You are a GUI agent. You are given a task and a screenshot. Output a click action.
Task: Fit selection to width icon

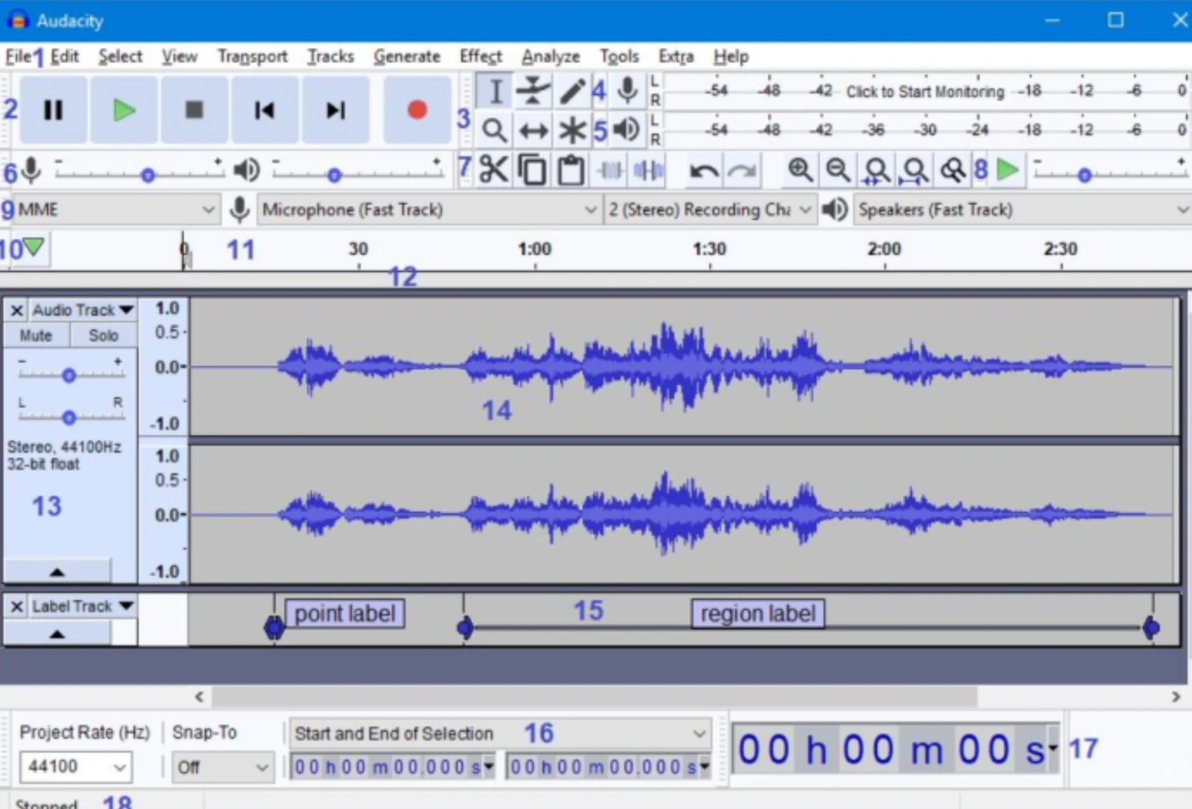coord(877,170)
